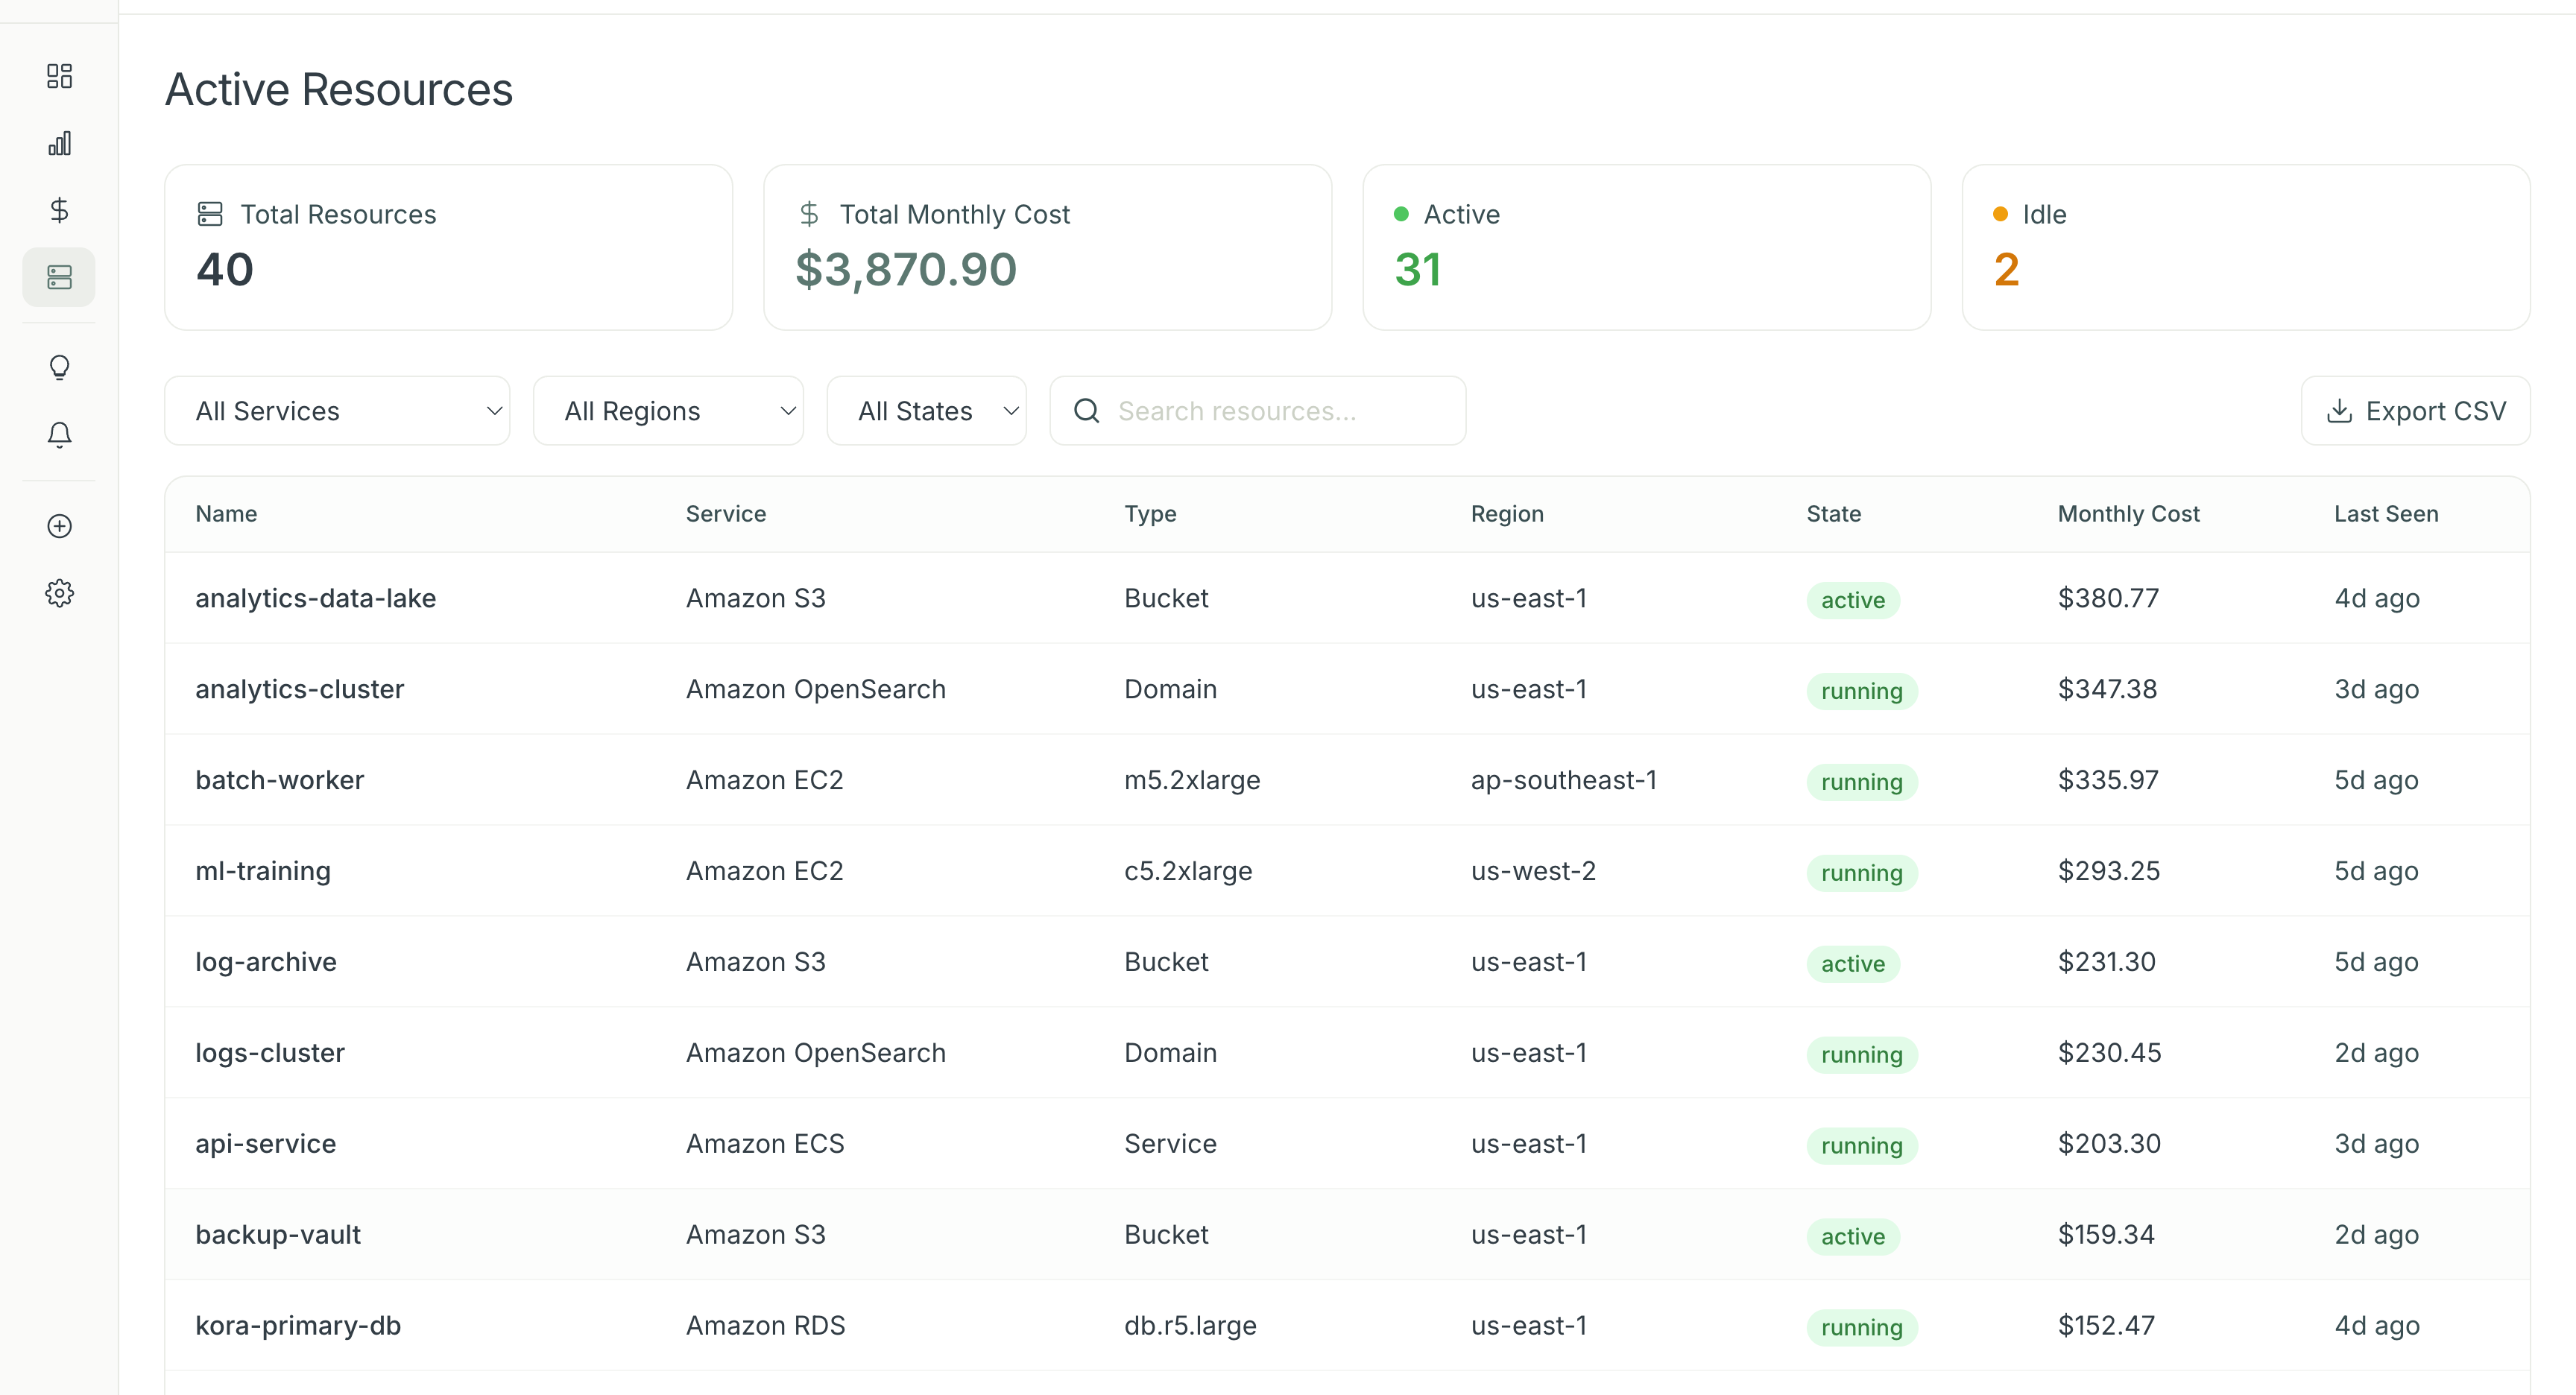
Task: Click running badge in api-service row
Action: point(1861,1146)
